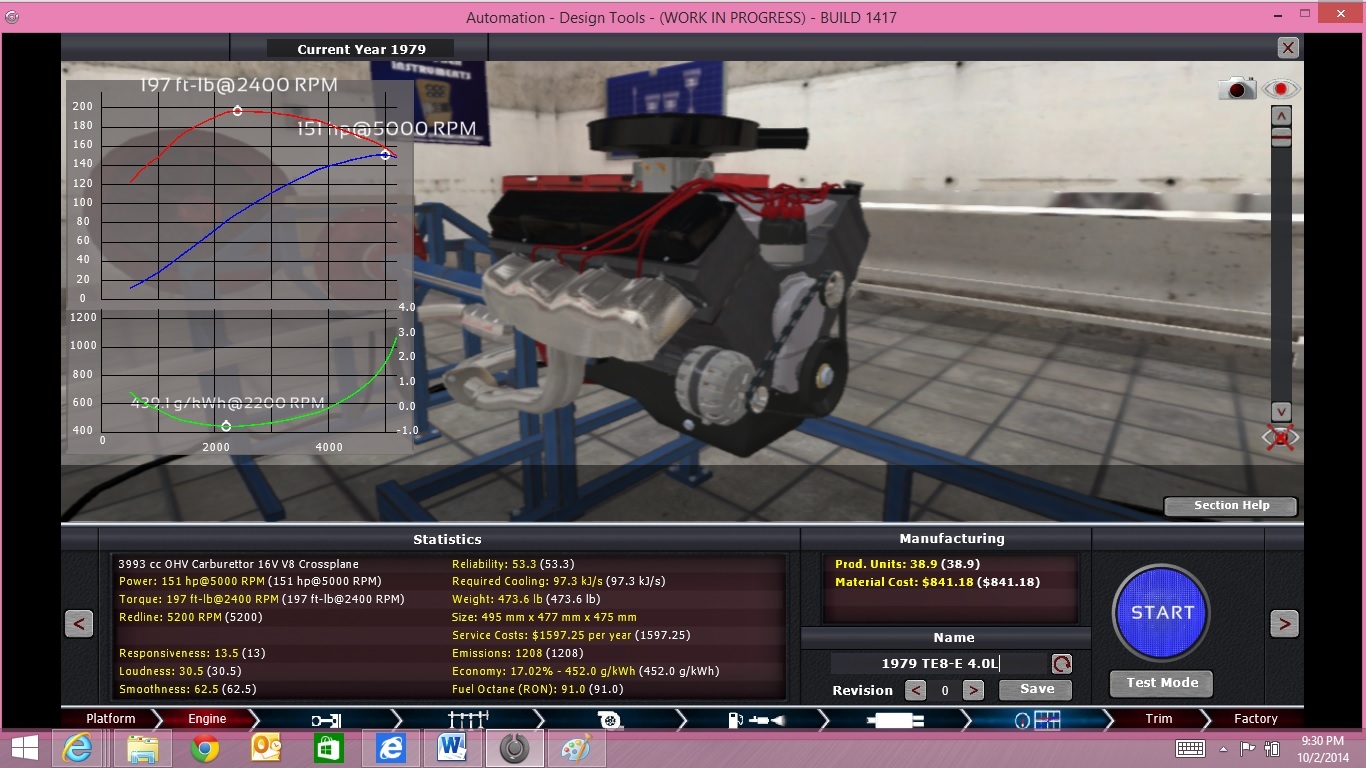Click the camera screenshot icon
Screen dimensions: 1366x768
[x=1237, y=89]
